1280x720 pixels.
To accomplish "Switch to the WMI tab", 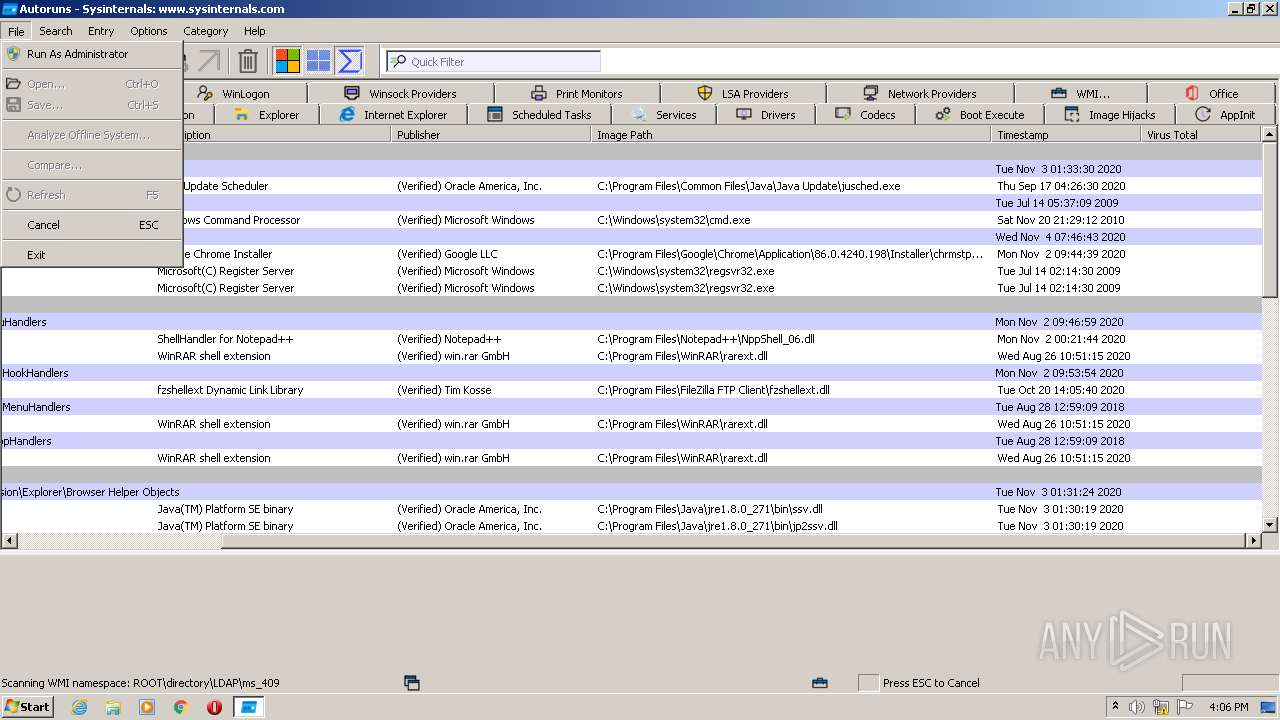I will [x=1080, y=93].
